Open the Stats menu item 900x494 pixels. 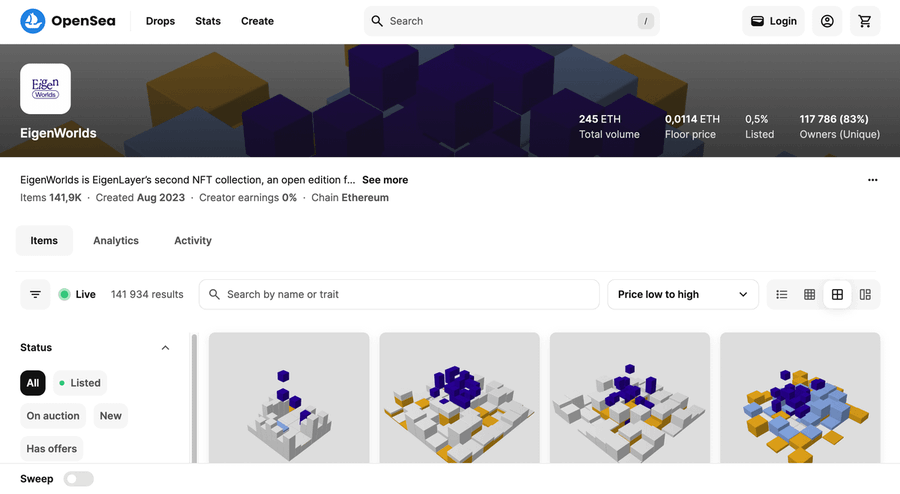[x=208, y=21]
